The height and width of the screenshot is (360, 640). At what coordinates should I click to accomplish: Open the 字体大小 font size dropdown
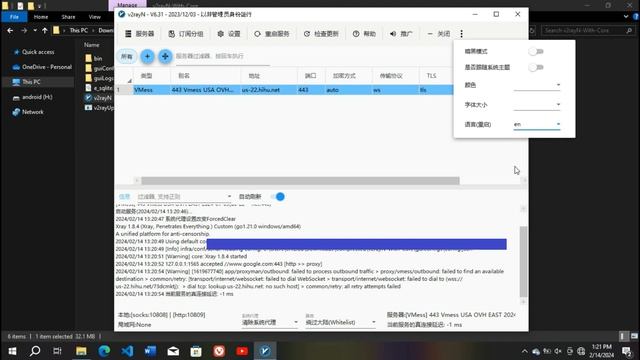pos(537,104)
